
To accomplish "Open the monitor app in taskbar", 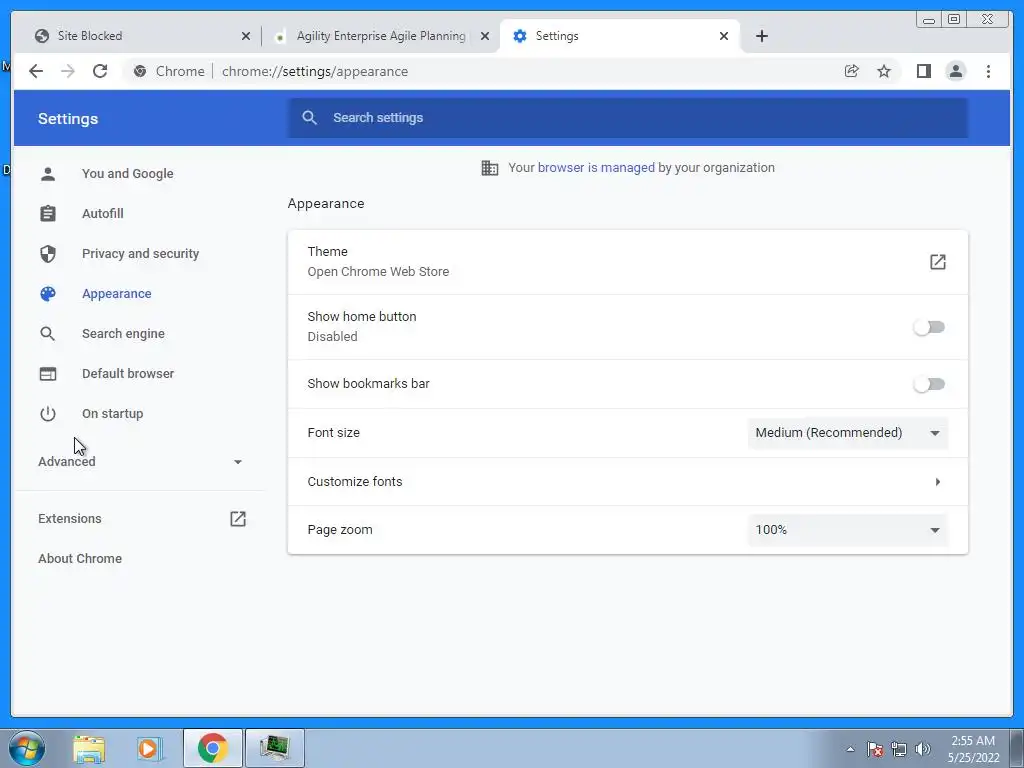I will pyautogui.click(x=274, y=748).
